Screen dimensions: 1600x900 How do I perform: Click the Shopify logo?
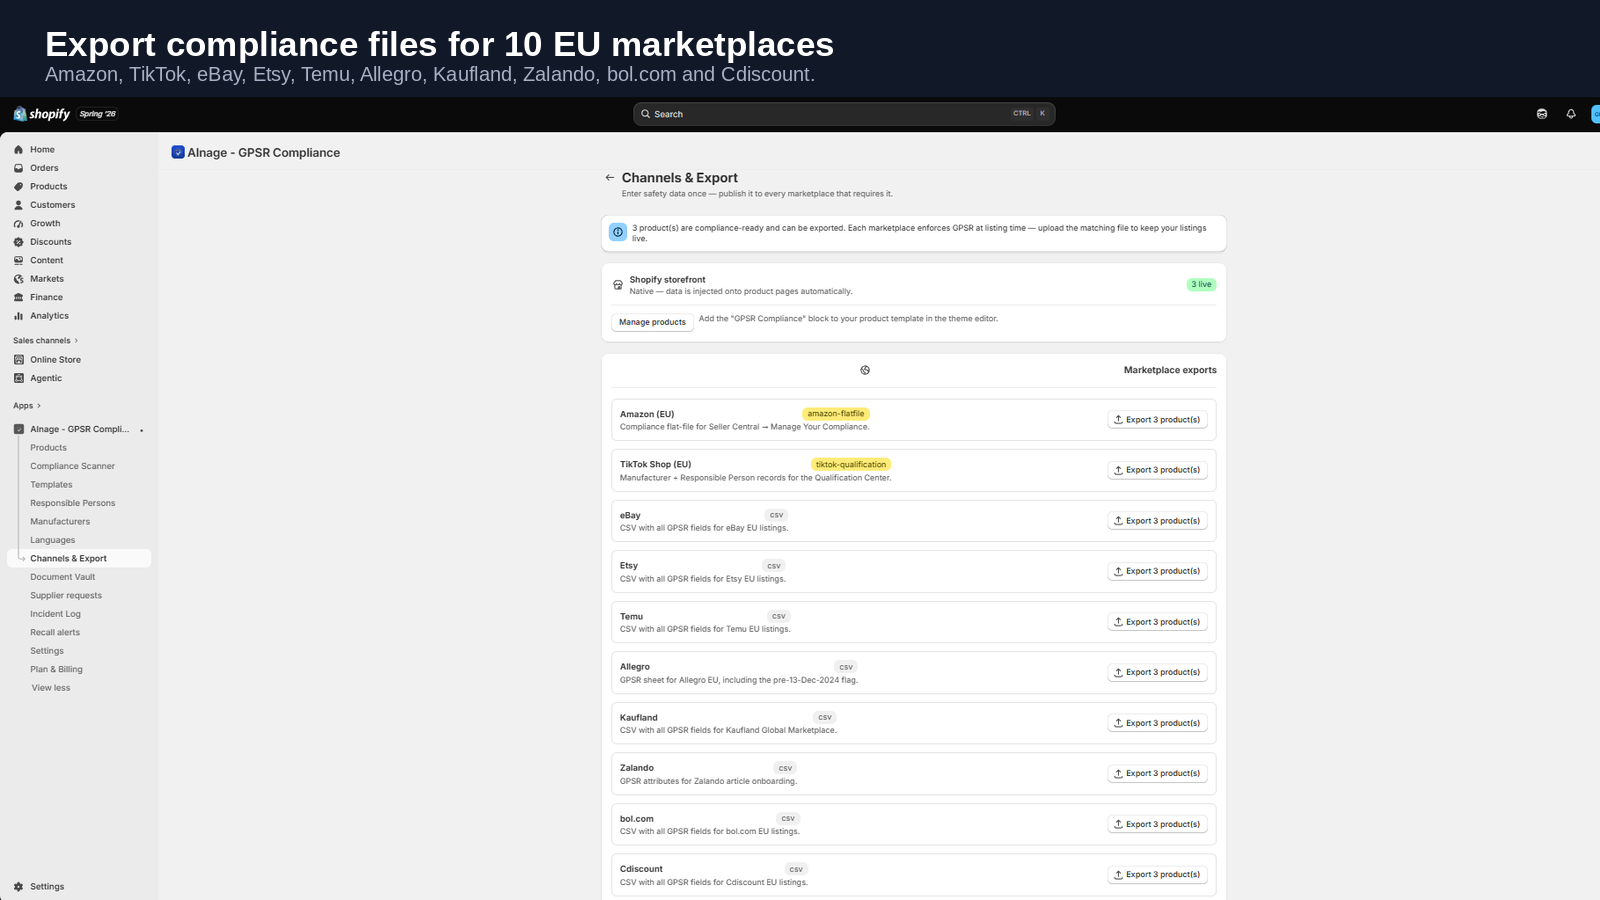click(42, 114)
